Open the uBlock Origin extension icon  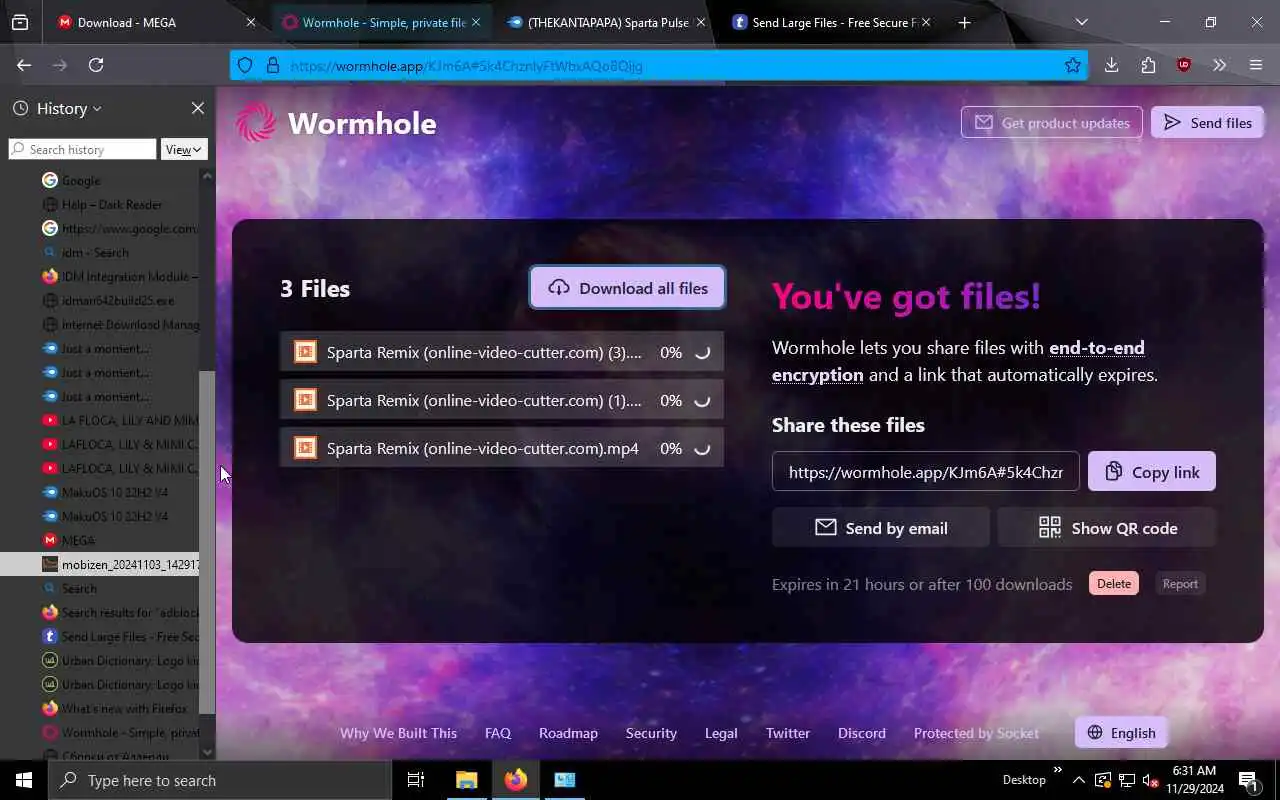[1184, 65]
